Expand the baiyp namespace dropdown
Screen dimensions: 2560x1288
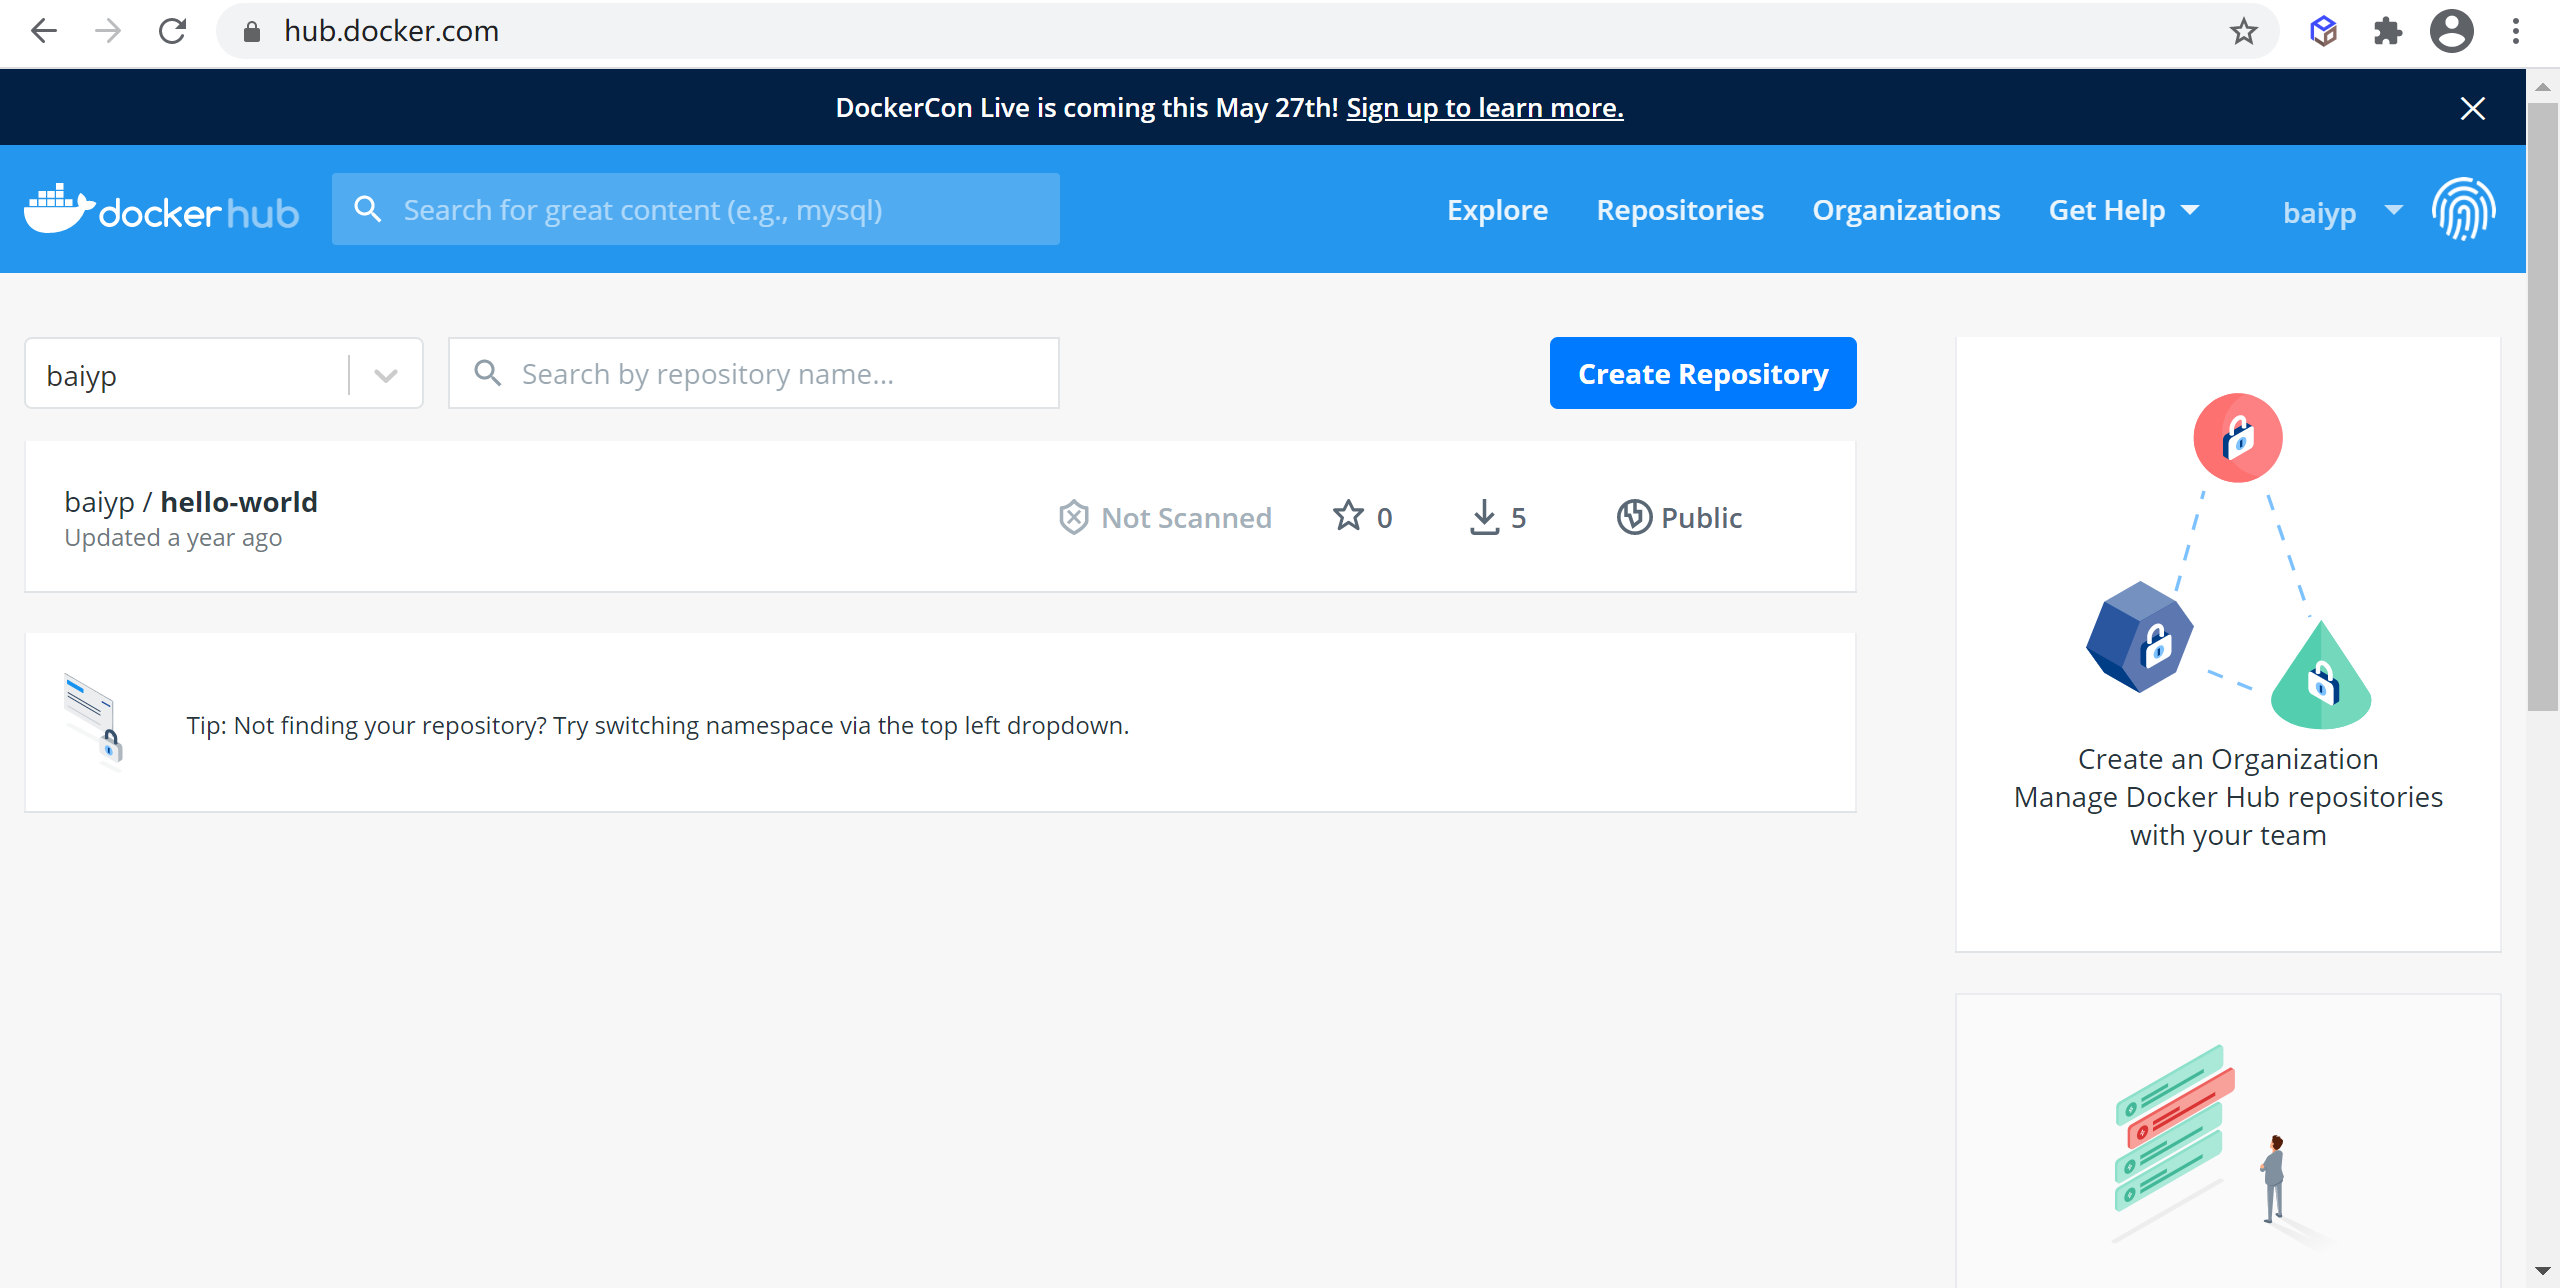click(x=386, y=375)
